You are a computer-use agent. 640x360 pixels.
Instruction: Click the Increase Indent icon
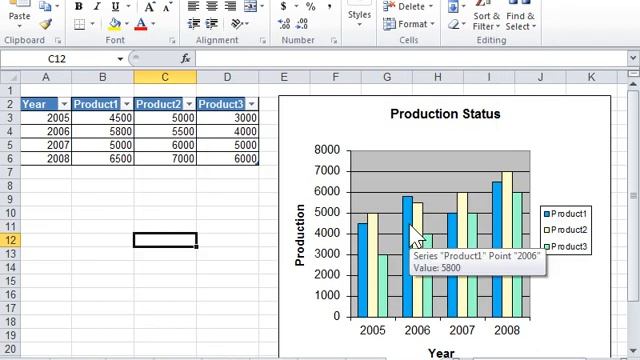click(211, 24)
